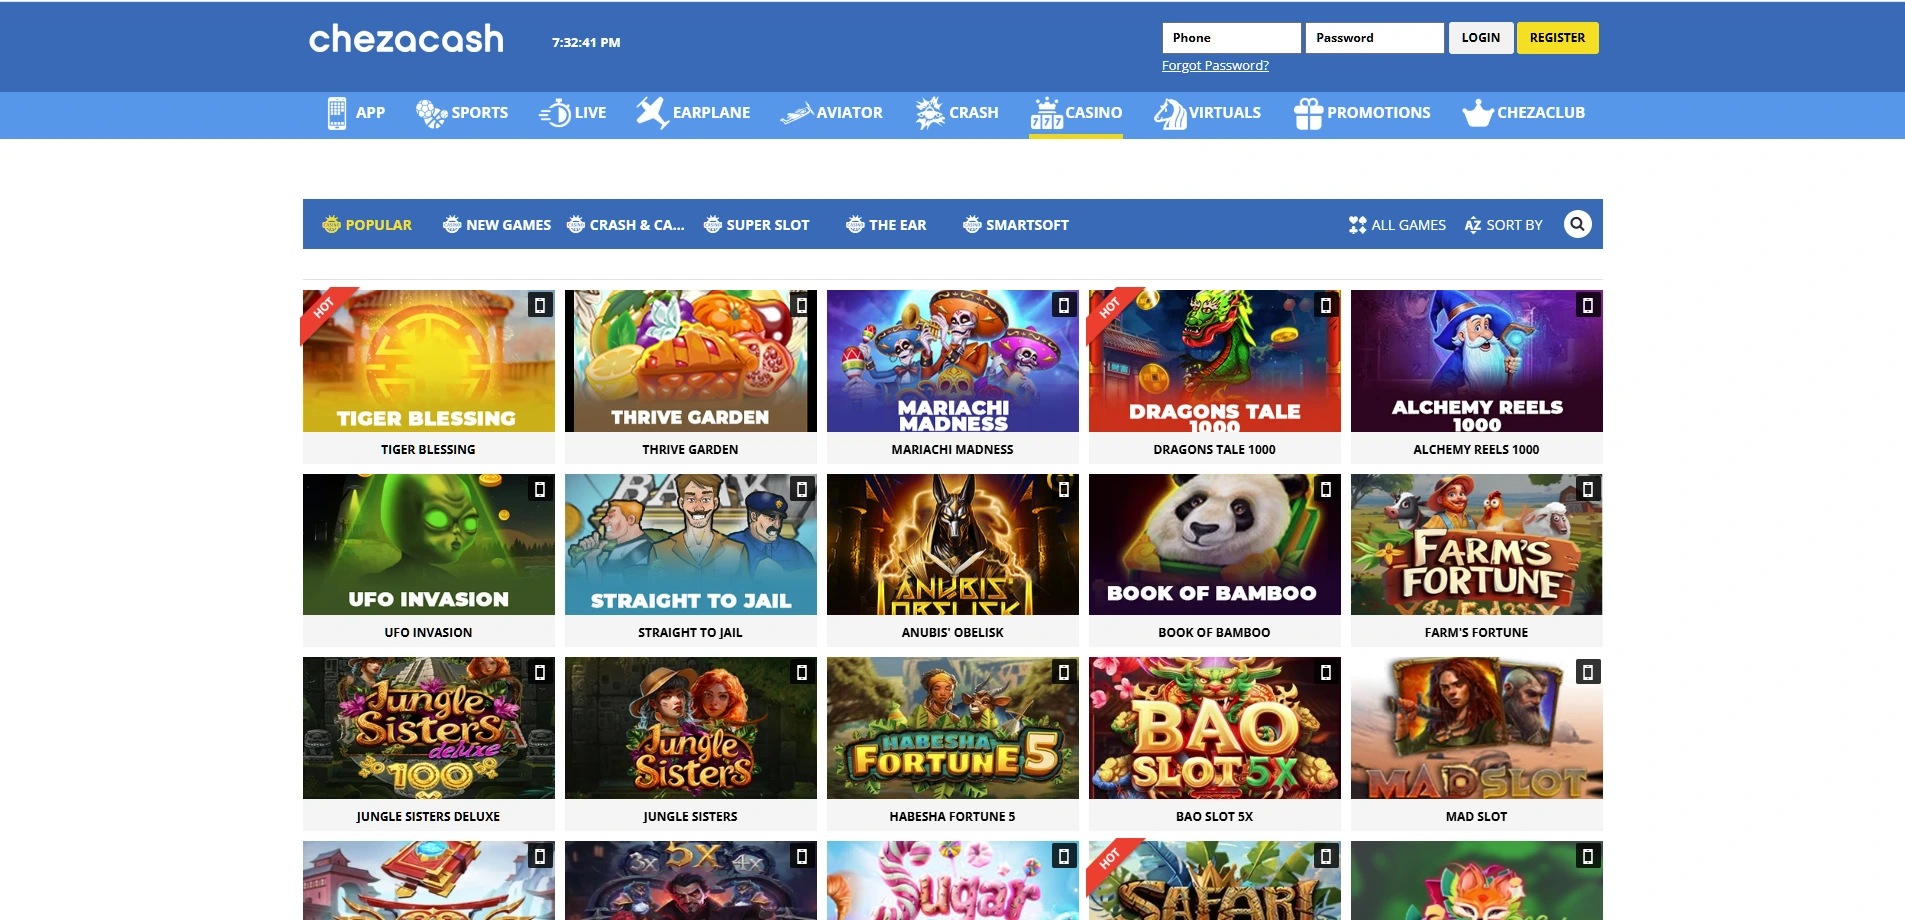Open the ChezaClub crown icon
Viewport: 1905px width, 920px height.
(x=1477, y=113)
